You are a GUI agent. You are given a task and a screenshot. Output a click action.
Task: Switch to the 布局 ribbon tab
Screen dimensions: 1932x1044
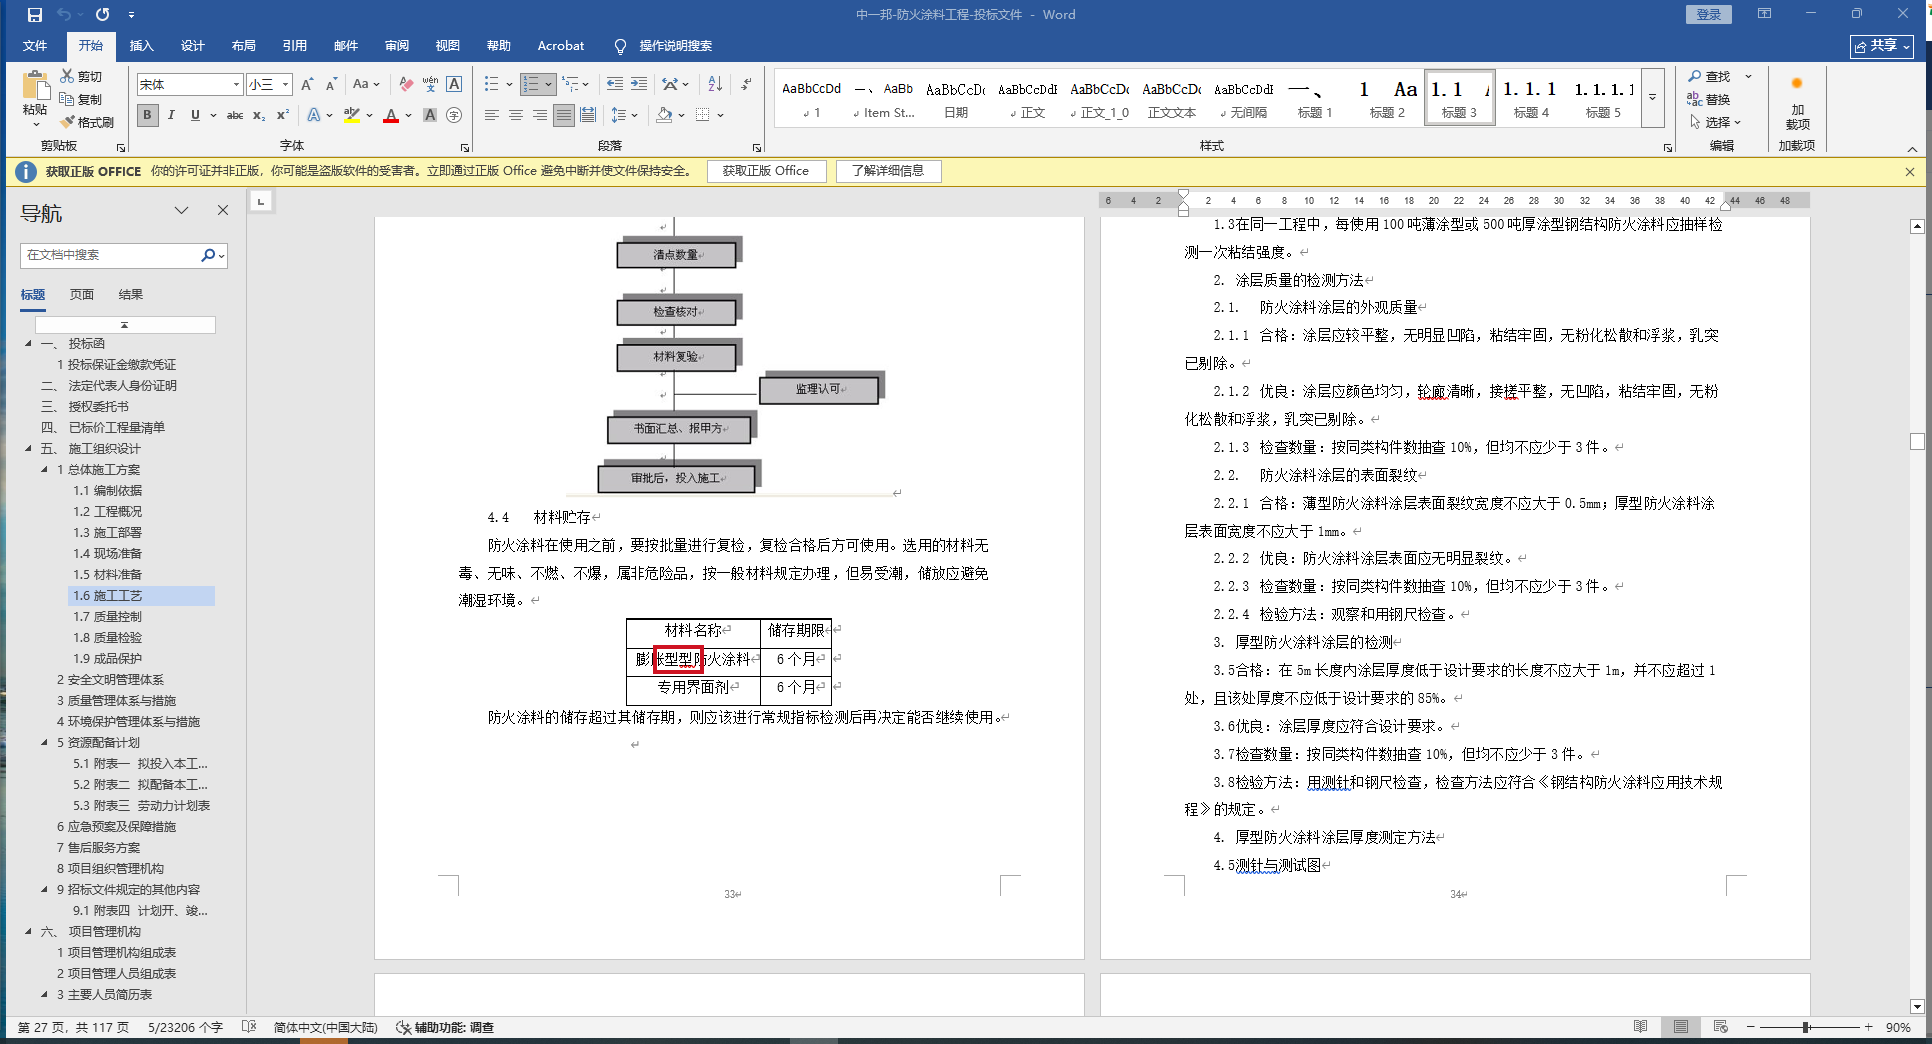tap(243, 46)
